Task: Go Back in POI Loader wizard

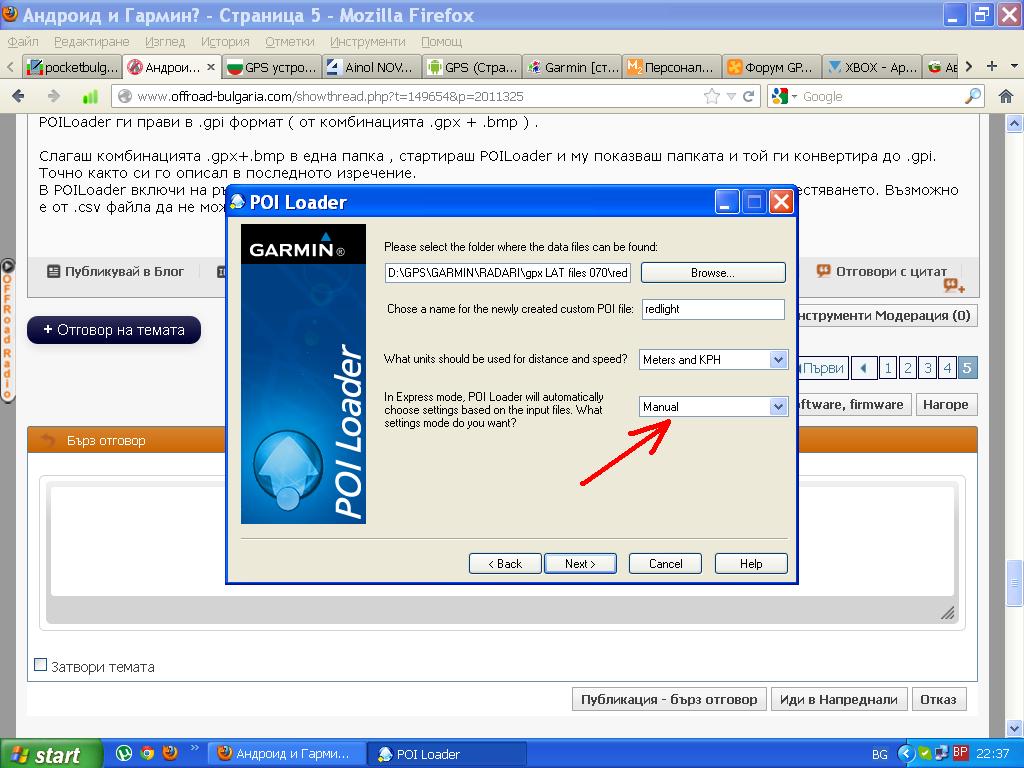Action: 505,564
